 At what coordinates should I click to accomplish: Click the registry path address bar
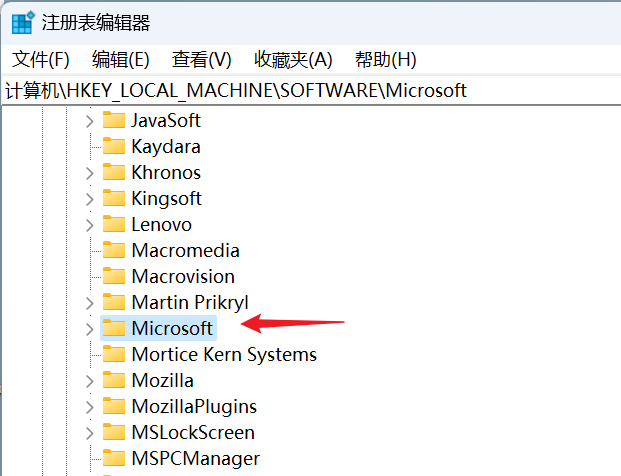310,91
